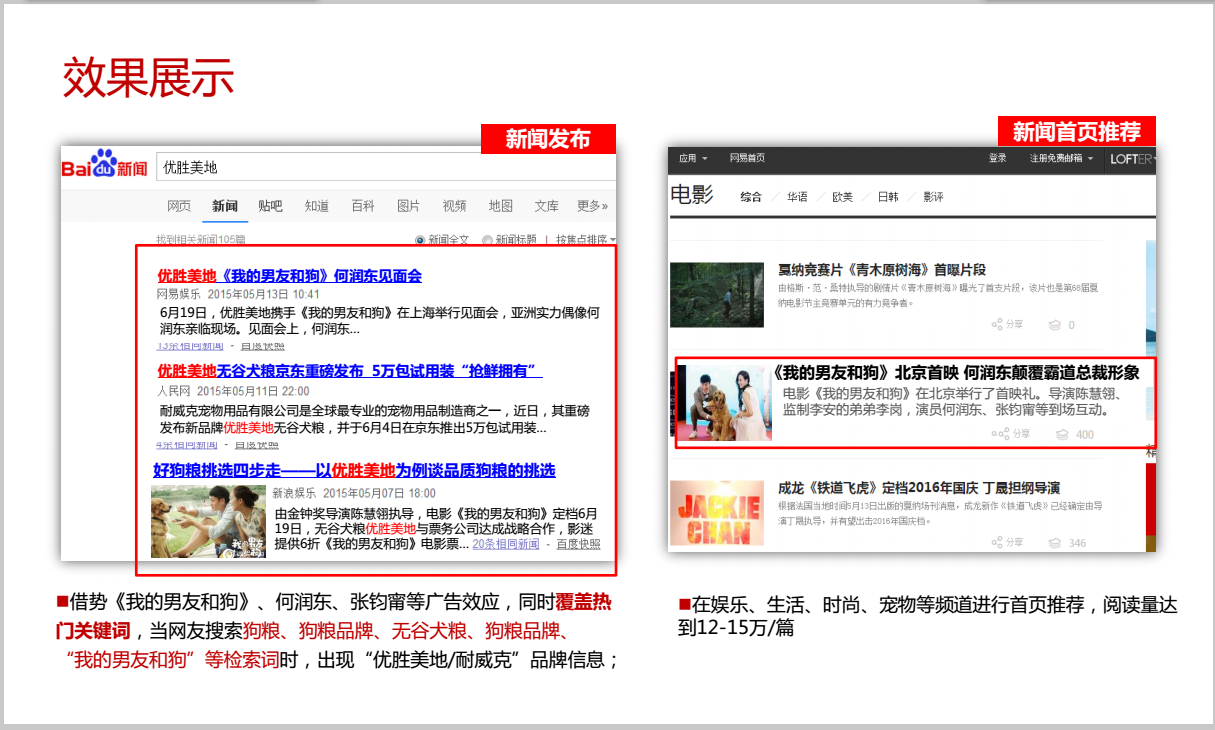The width and height of the screenshot is (1215, 730).
Task: Click the Baidu search input field
Action: pos(380,167)
